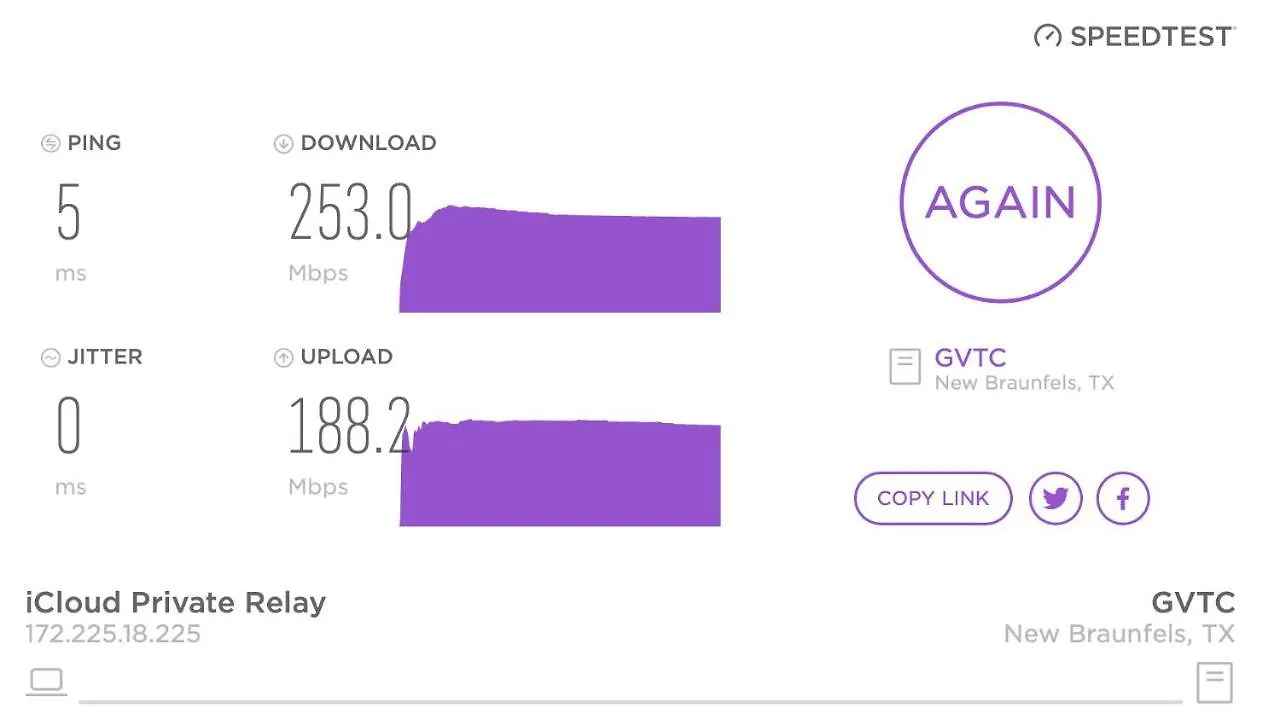Image resolution: width=1280 pixels, height=725 pixels.
Task: Click the AGAIN circle to rerun test
Action: tap(1000, 202)
